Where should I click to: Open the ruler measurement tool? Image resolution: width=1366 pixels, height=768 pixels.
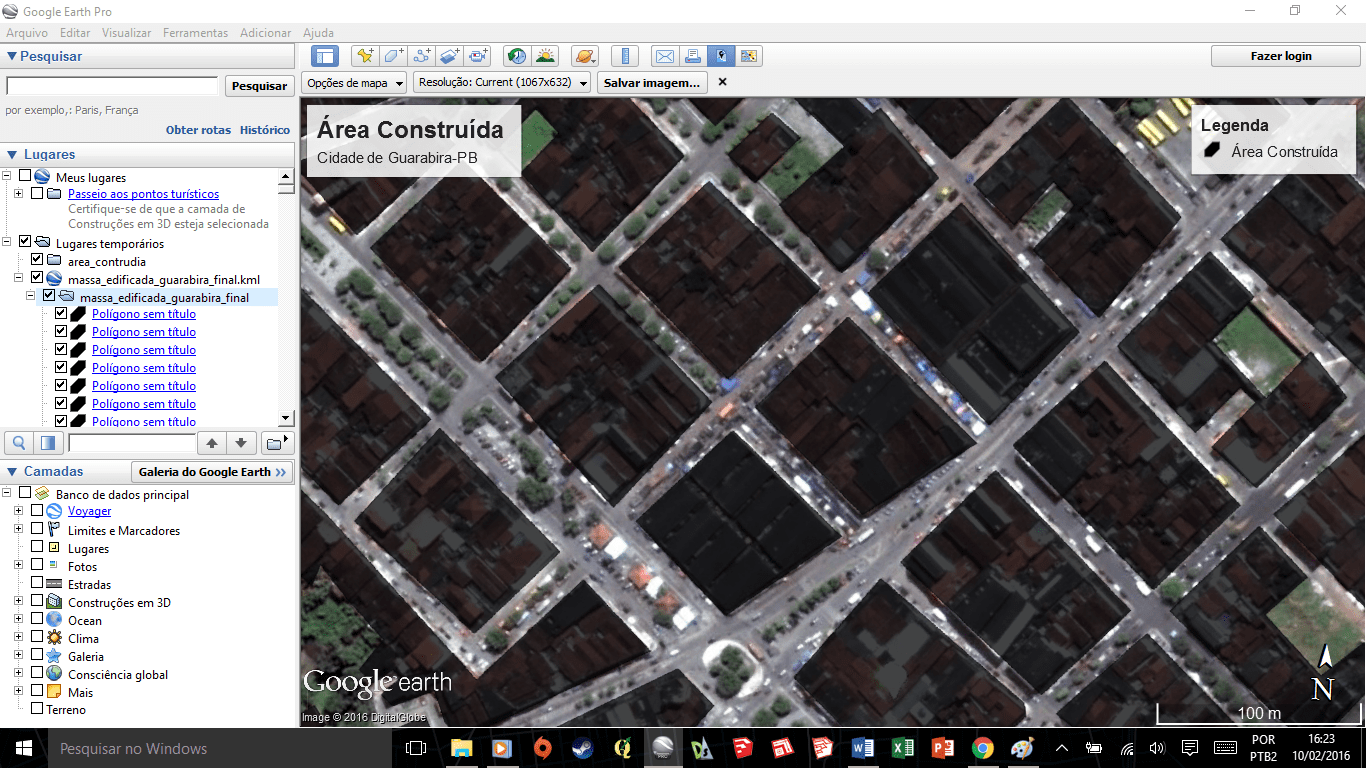click(624, 56)
